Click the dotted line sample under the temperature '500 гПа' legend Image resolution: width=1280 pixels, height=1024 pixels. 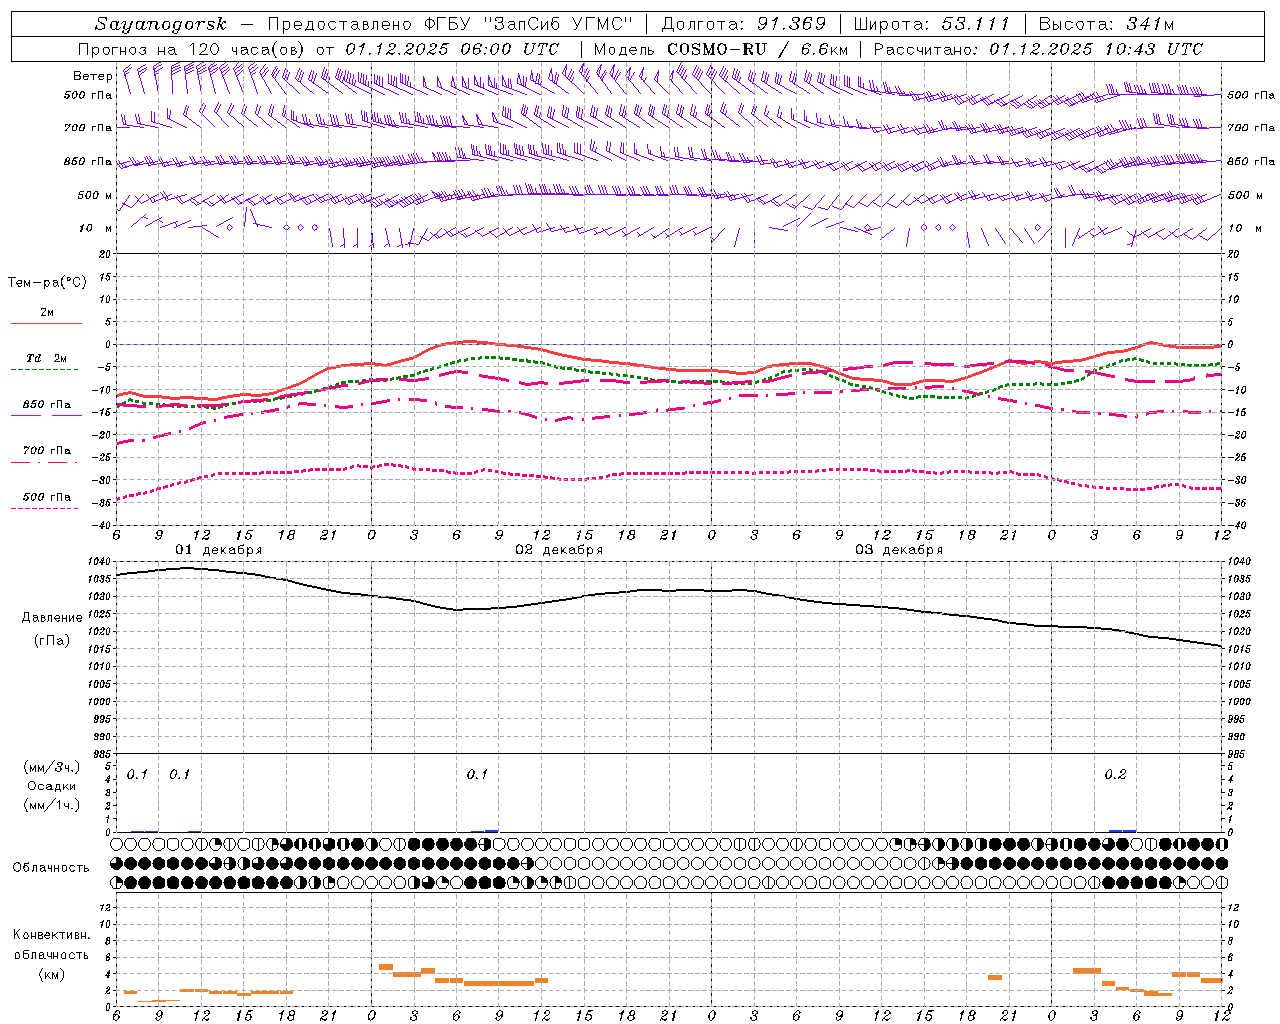[44, 508]
